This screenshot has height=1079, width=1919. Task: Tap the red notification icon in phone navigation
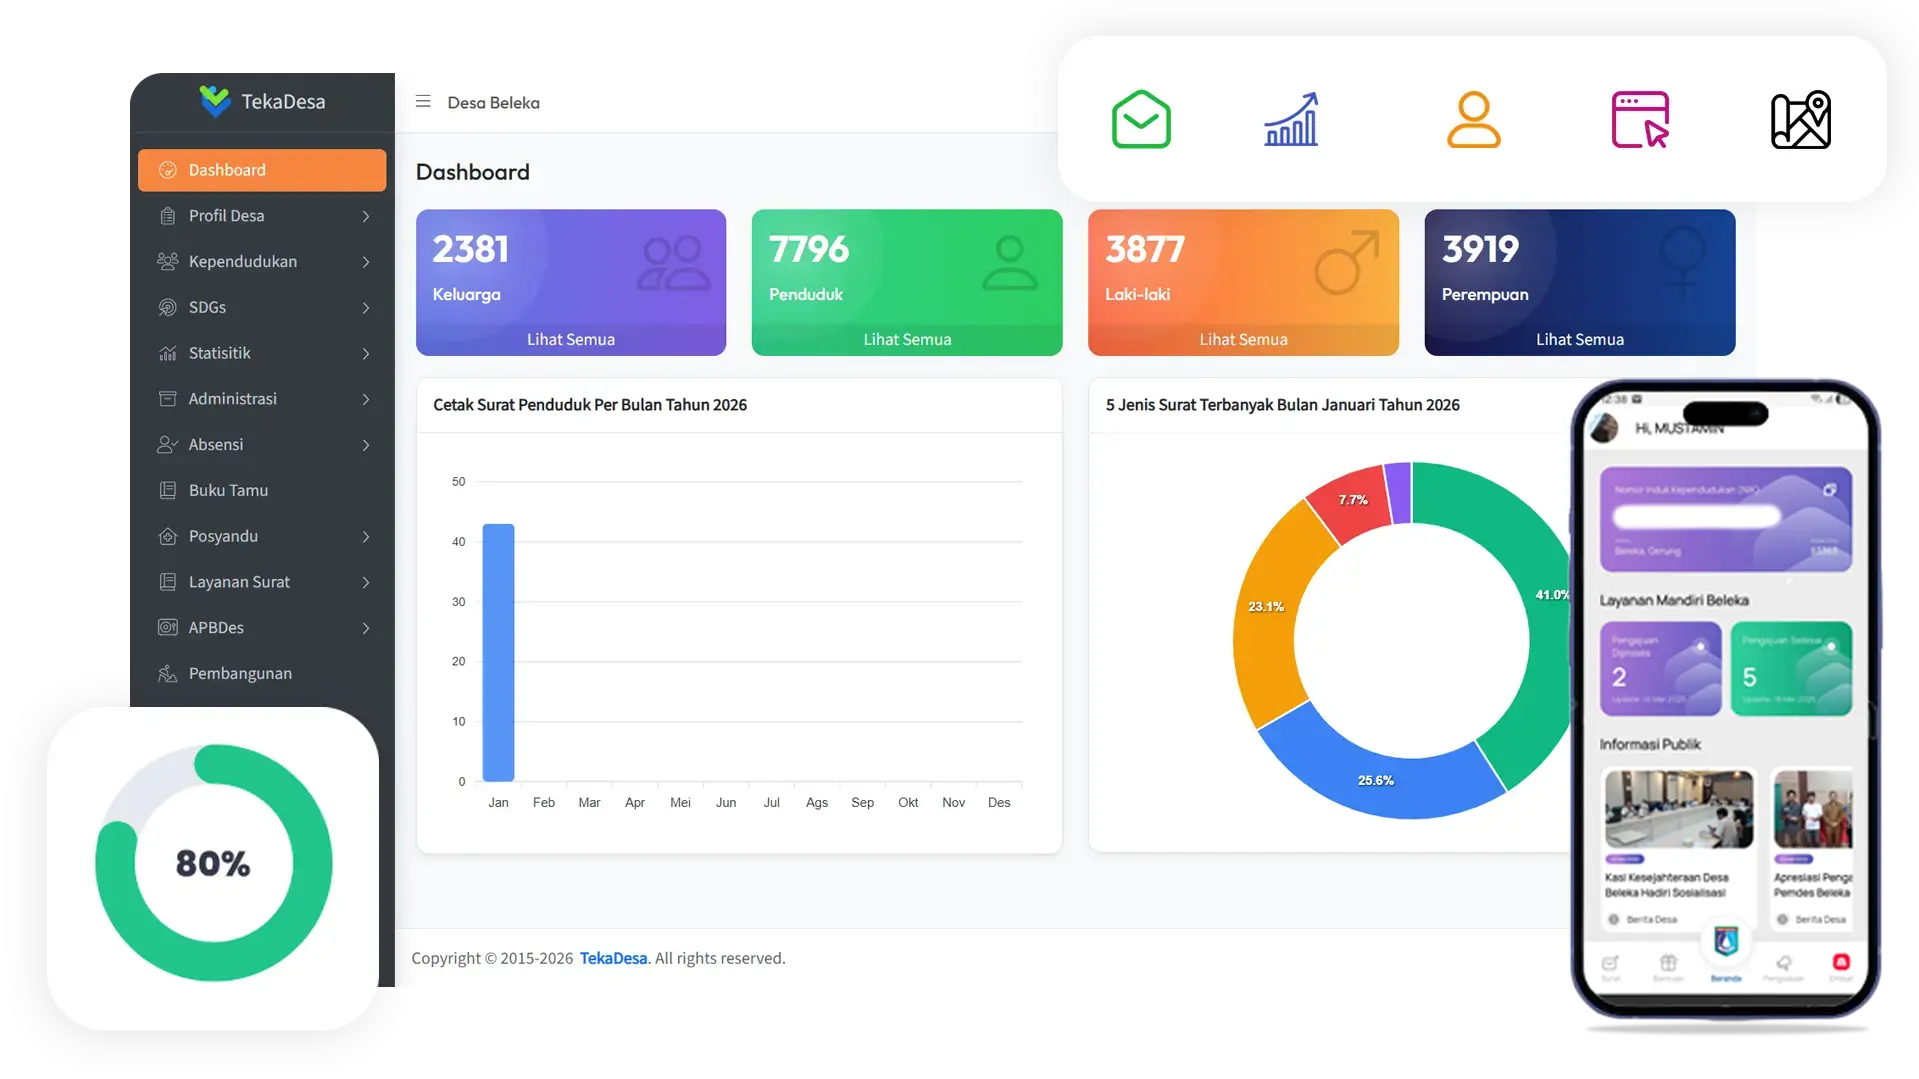[x=1841, y=962]
